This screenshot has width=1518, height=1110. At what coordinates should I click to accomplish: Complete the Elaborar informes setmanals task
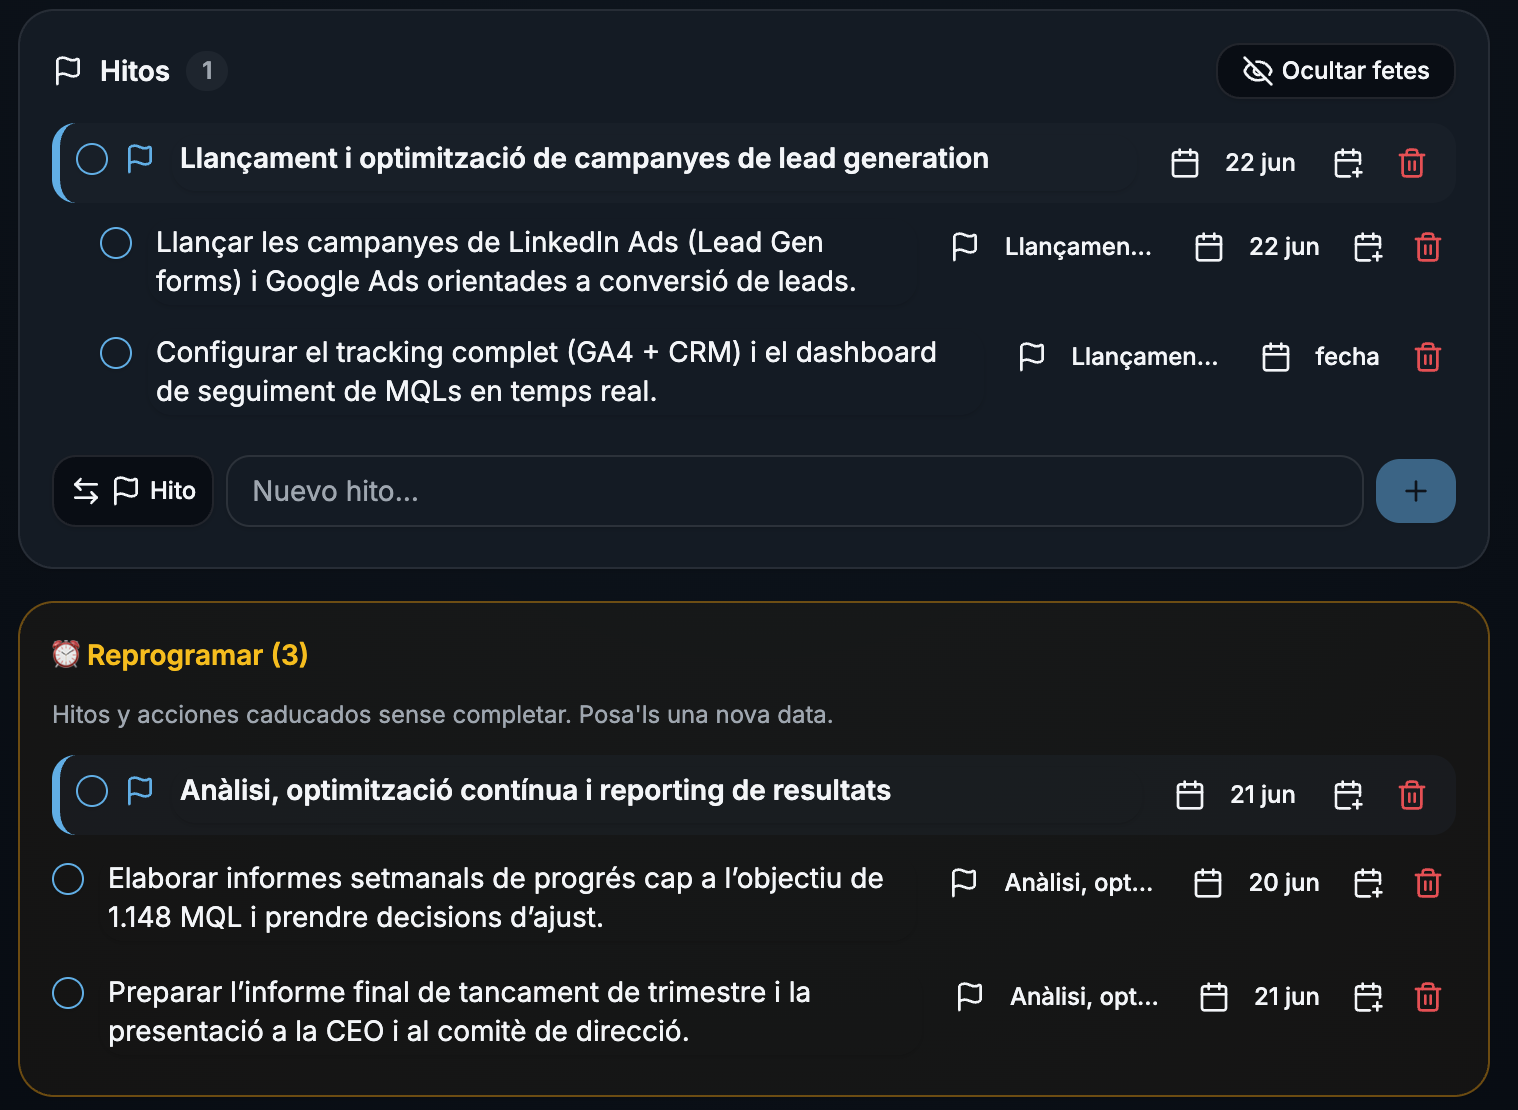tap(68, 879)
